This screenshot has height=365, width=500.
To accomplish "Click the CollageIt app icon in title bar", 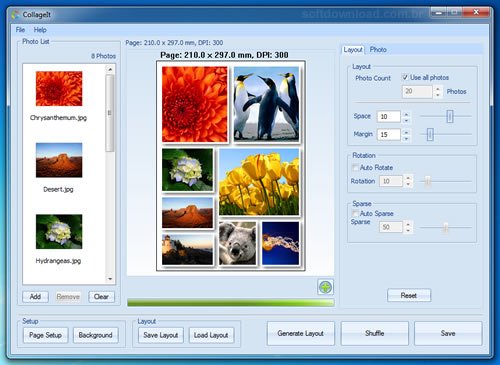I will 16,14.
